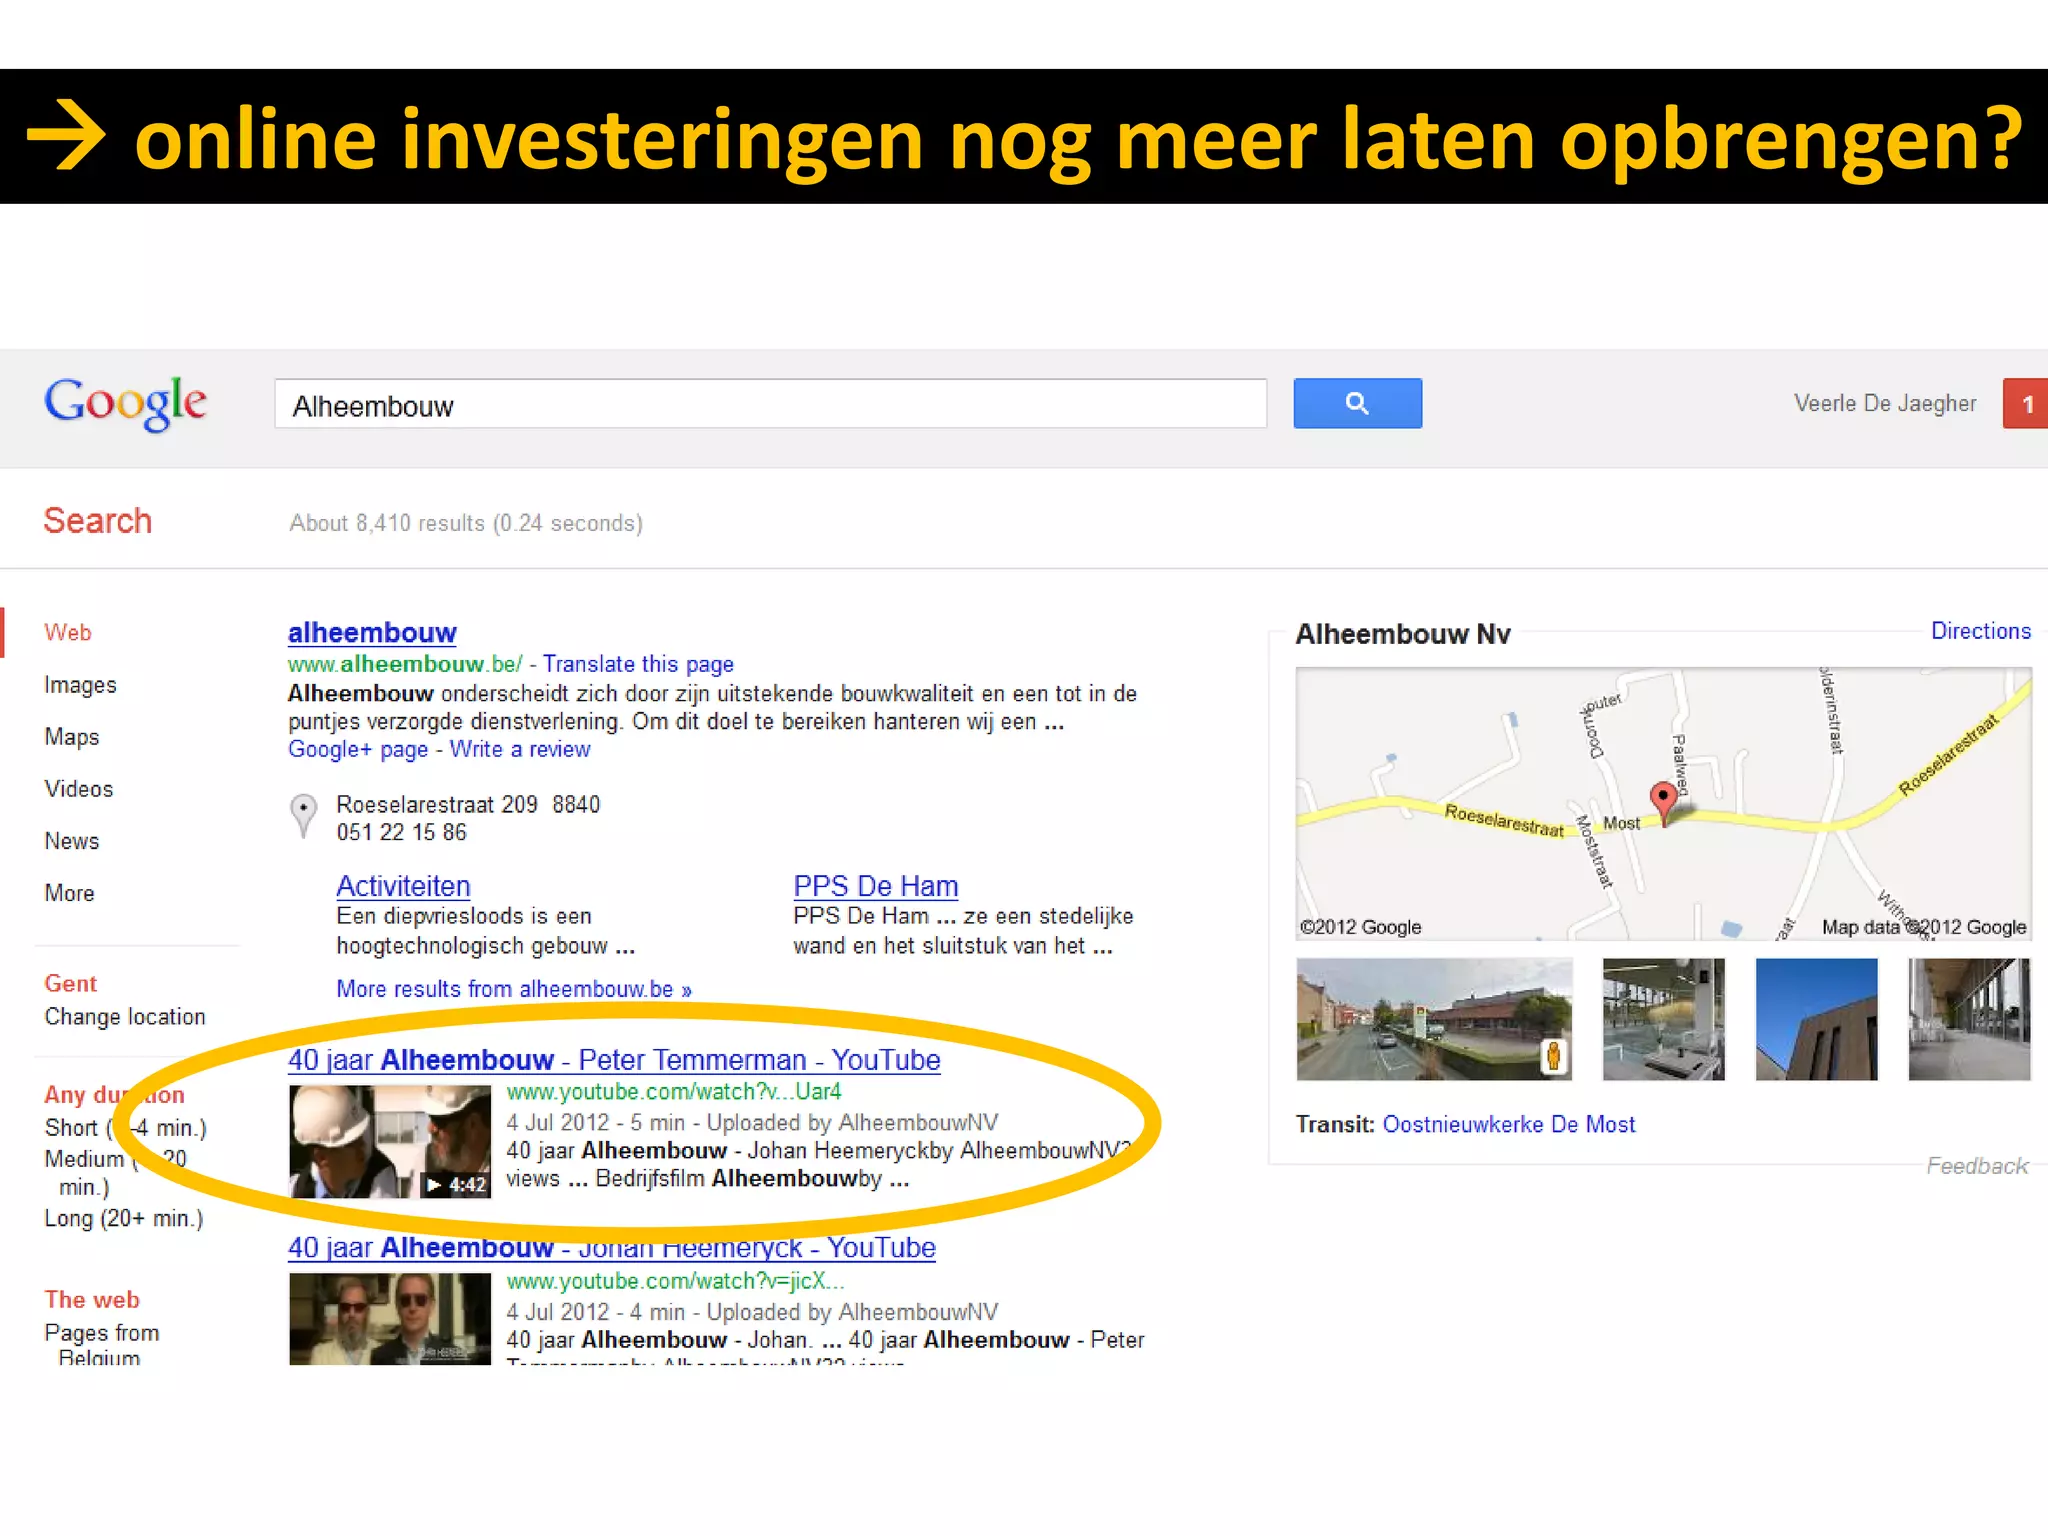
Task: Open the Activiteiten sitelink
Action: click(403, 886)
